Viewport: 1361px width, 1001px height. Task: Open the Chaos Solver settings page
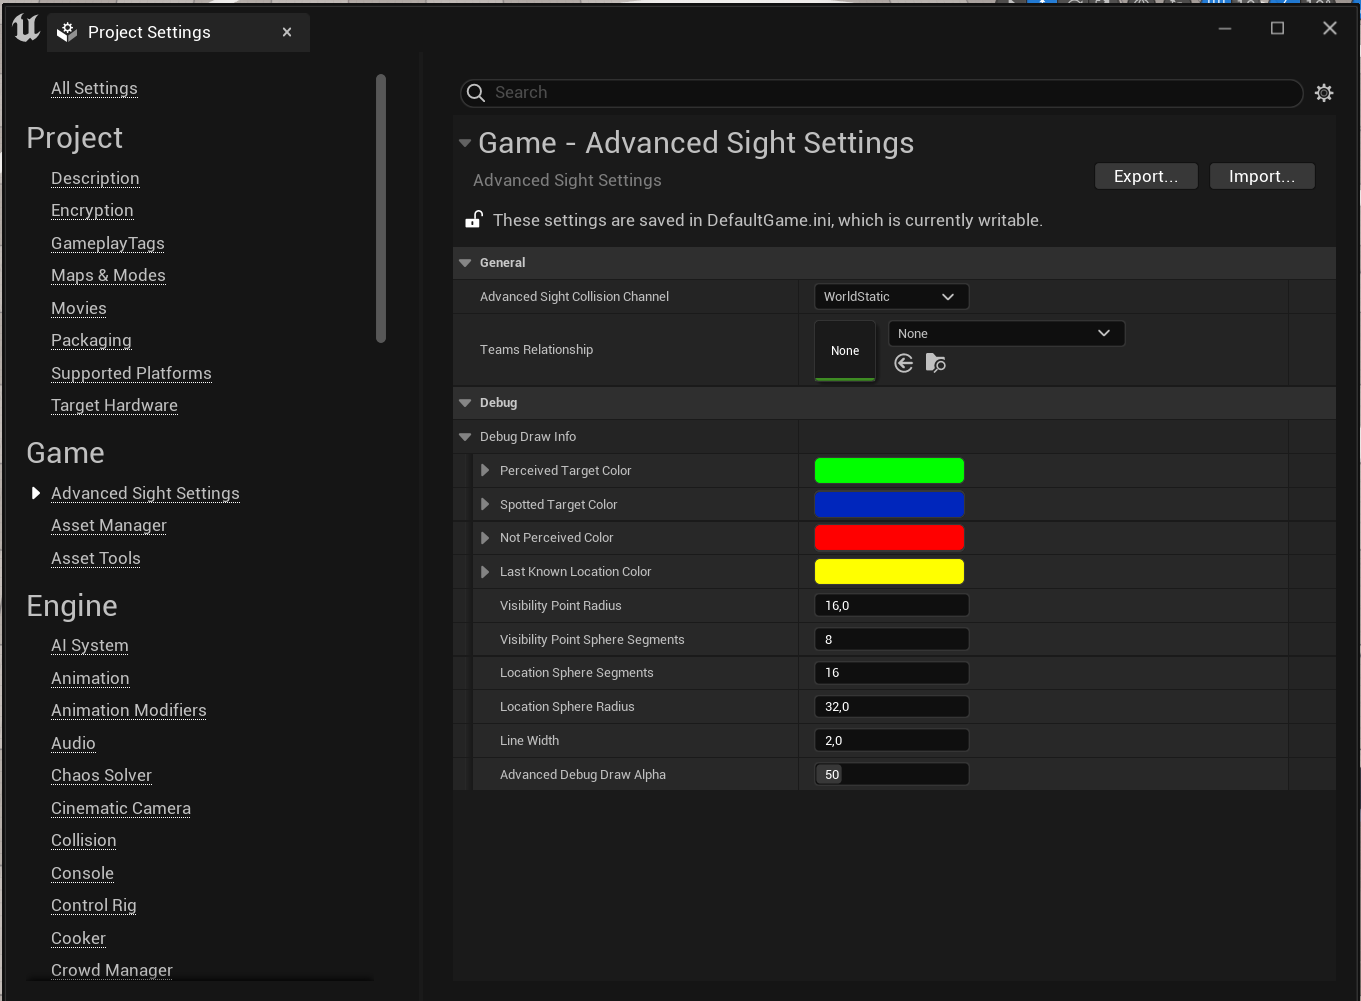click(x=101, y=775)
